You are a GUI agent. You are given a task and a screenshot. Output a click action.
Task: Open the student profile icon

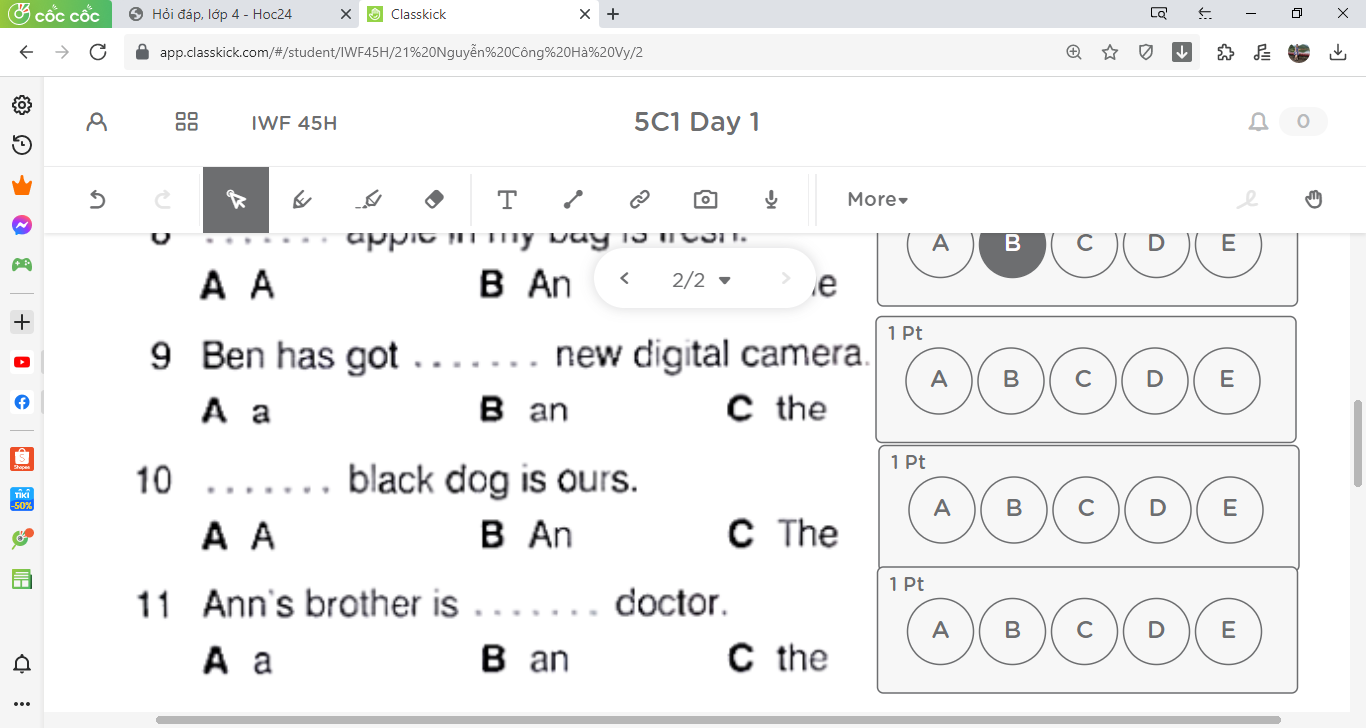pyautogui.click(x=97, y=122)
